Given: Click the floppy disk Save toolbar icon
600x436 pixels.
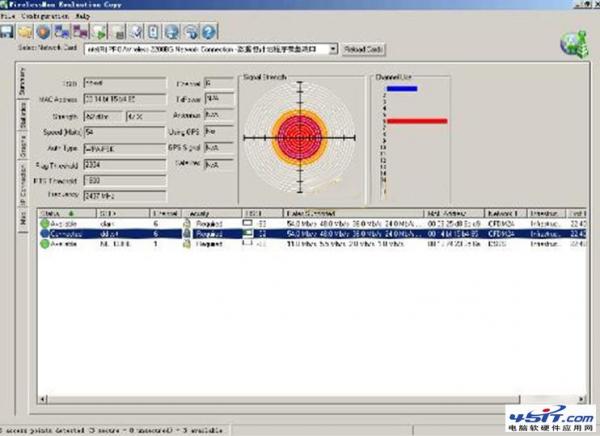Looking at the screenshot, I should point(7,31).
